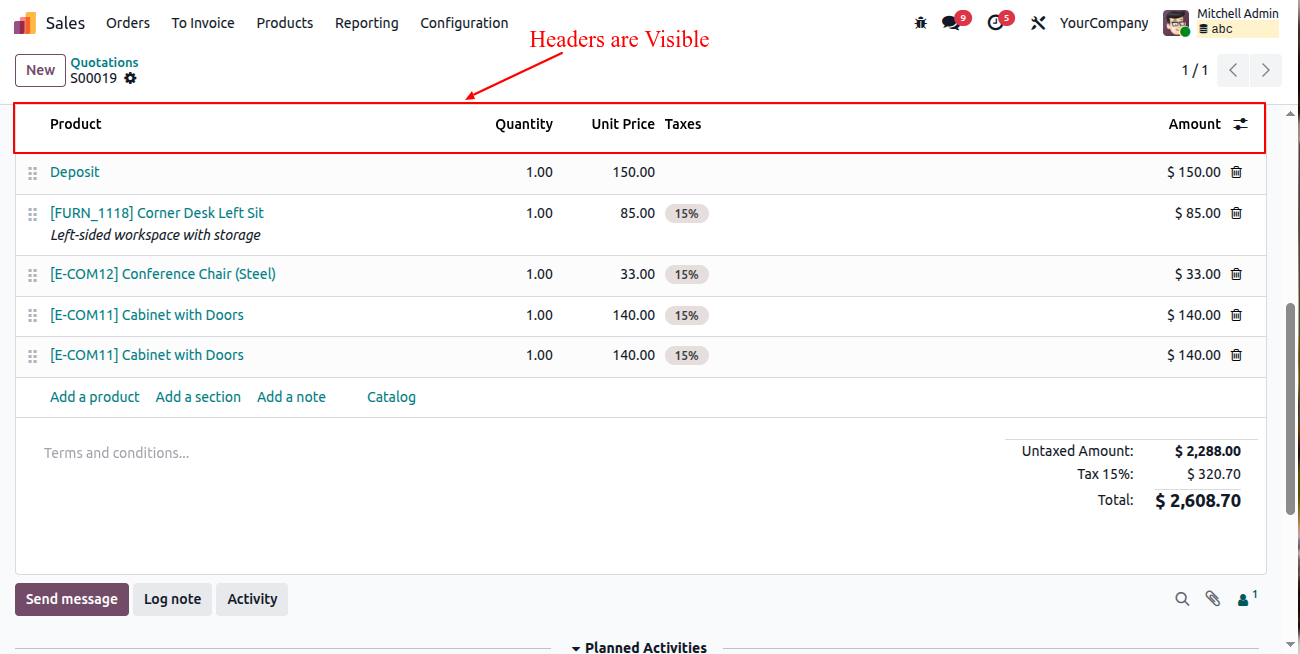Delete the Conference Chair (Steel) line
The width and height of the screenshot is (1300, 654).
tap(1236, 274)
